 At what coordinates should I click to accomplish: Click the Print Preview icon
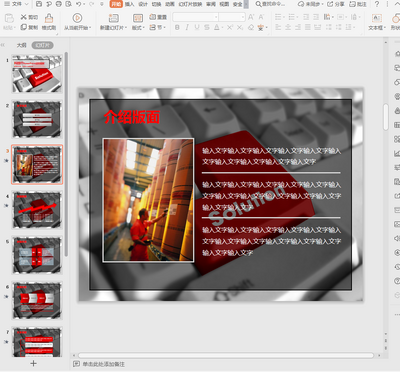(x=68, y=4)
